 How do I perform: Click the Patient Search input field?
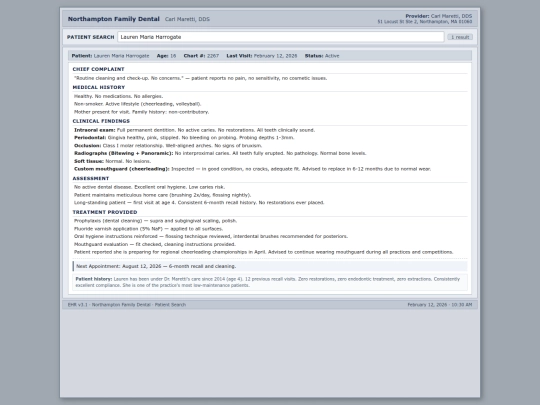point(281,37)
